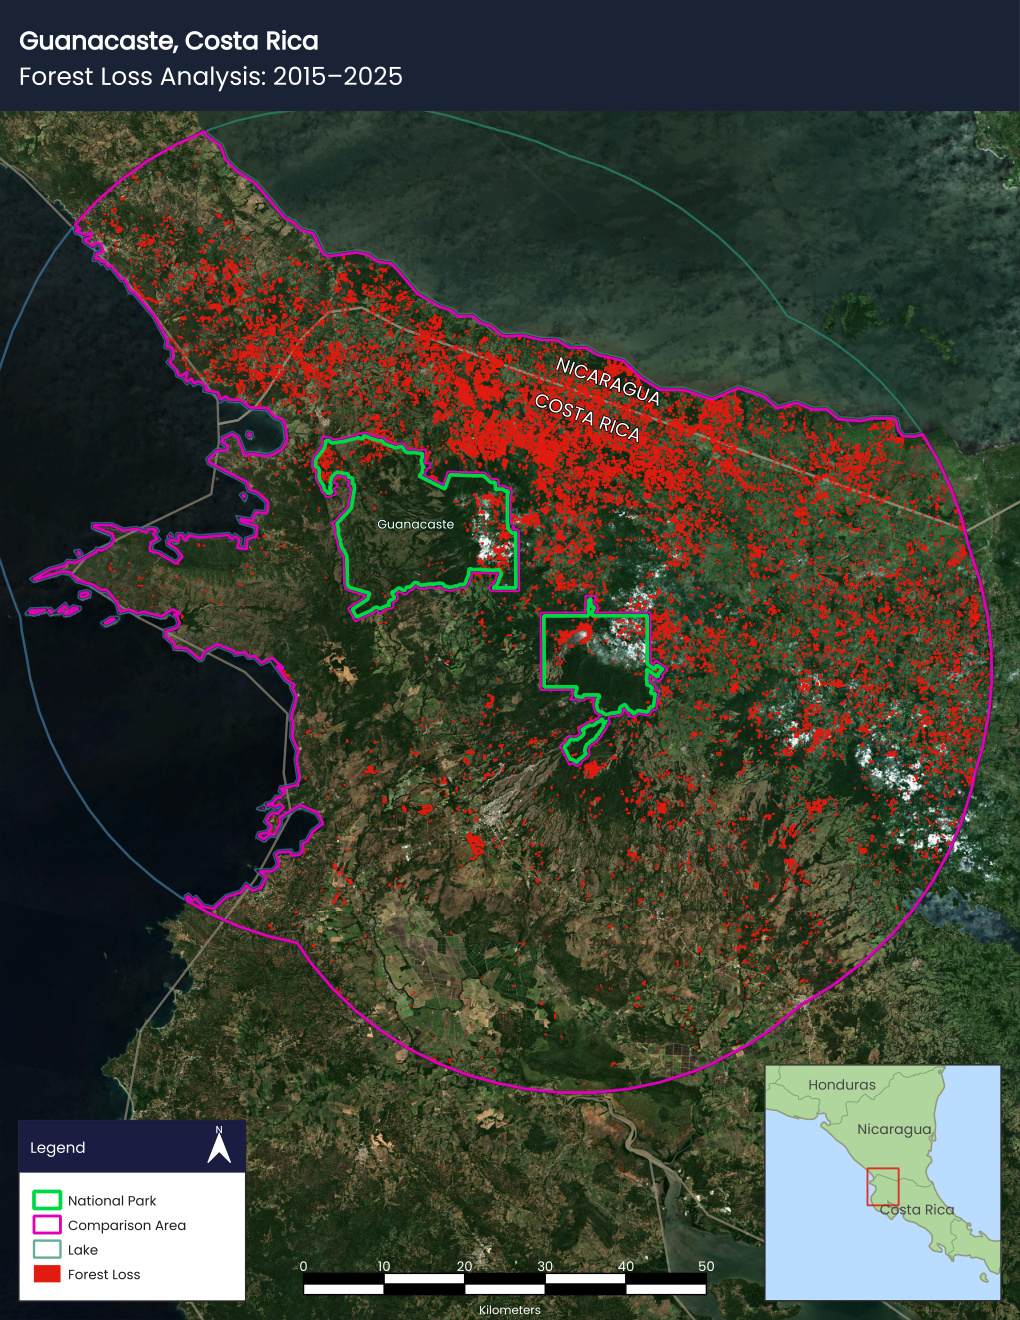Viewport: 1020px width, 1320px height.
Task: Select the "Lake" legend label
Action: 83,1250
